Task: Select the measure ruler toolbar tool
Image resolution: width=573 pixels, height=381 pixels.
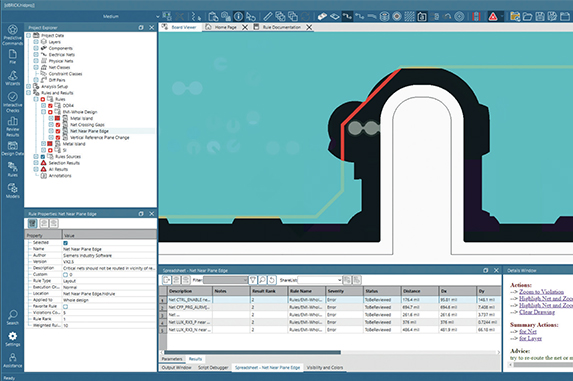Action: [x=268, y=16]
